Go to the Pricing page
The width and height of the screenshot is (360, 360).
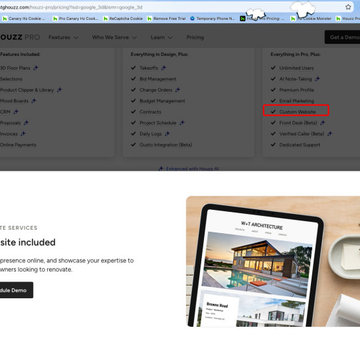coord(195,37)
